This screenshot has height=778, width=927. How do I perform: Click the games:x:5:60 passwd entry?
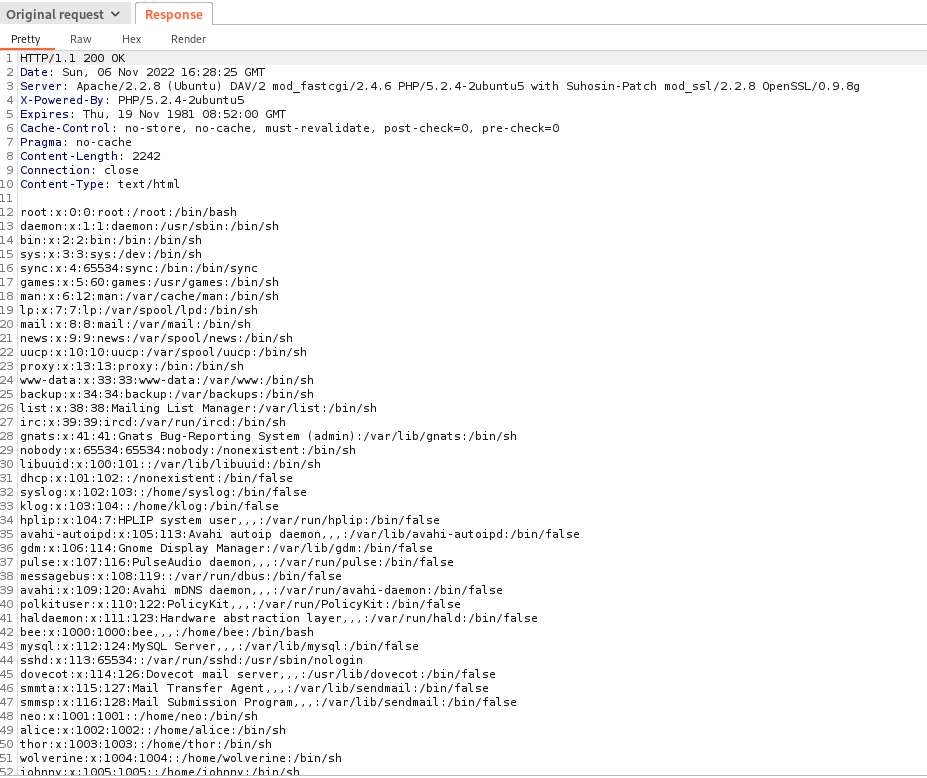(x=150, y=283)
